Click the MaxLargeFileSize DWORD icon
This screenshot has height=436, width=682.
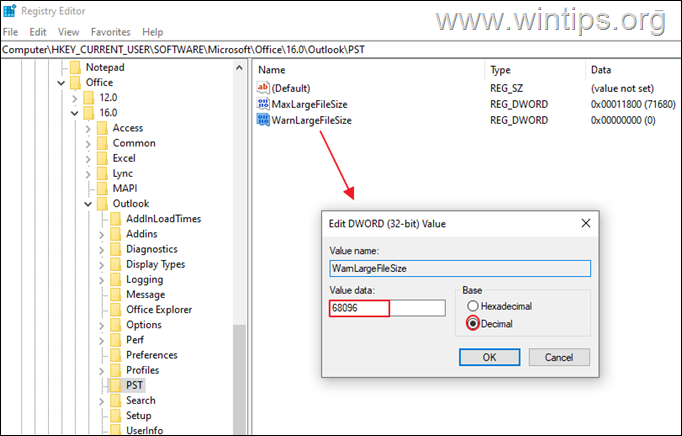263,104
